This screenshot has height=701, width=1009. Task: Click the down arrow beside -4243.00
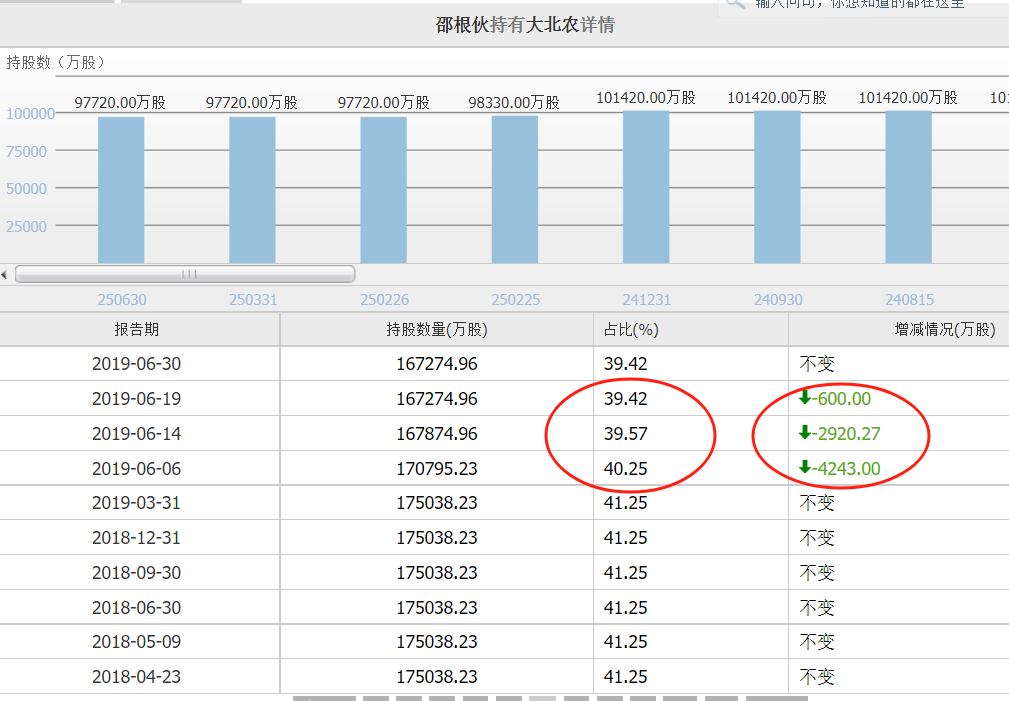(805, 467)
